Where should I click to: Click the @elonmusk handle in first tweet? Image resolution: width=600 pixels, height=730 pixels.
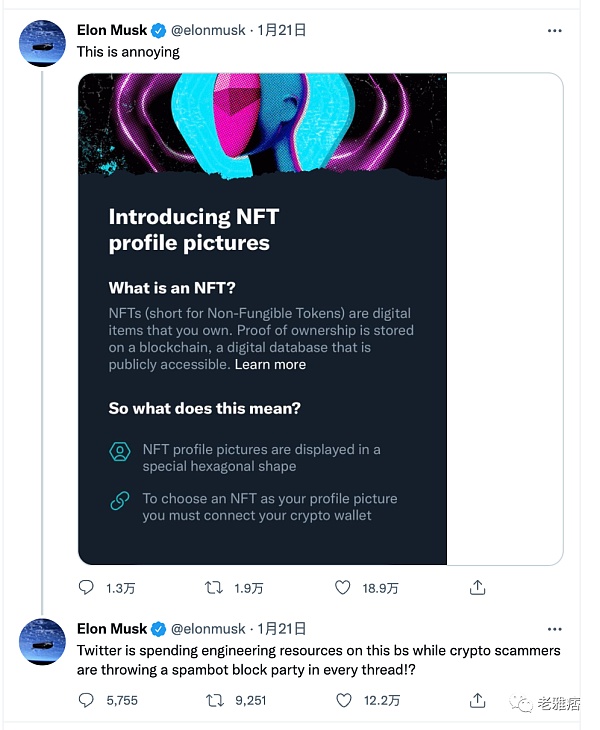coord(208,30)
